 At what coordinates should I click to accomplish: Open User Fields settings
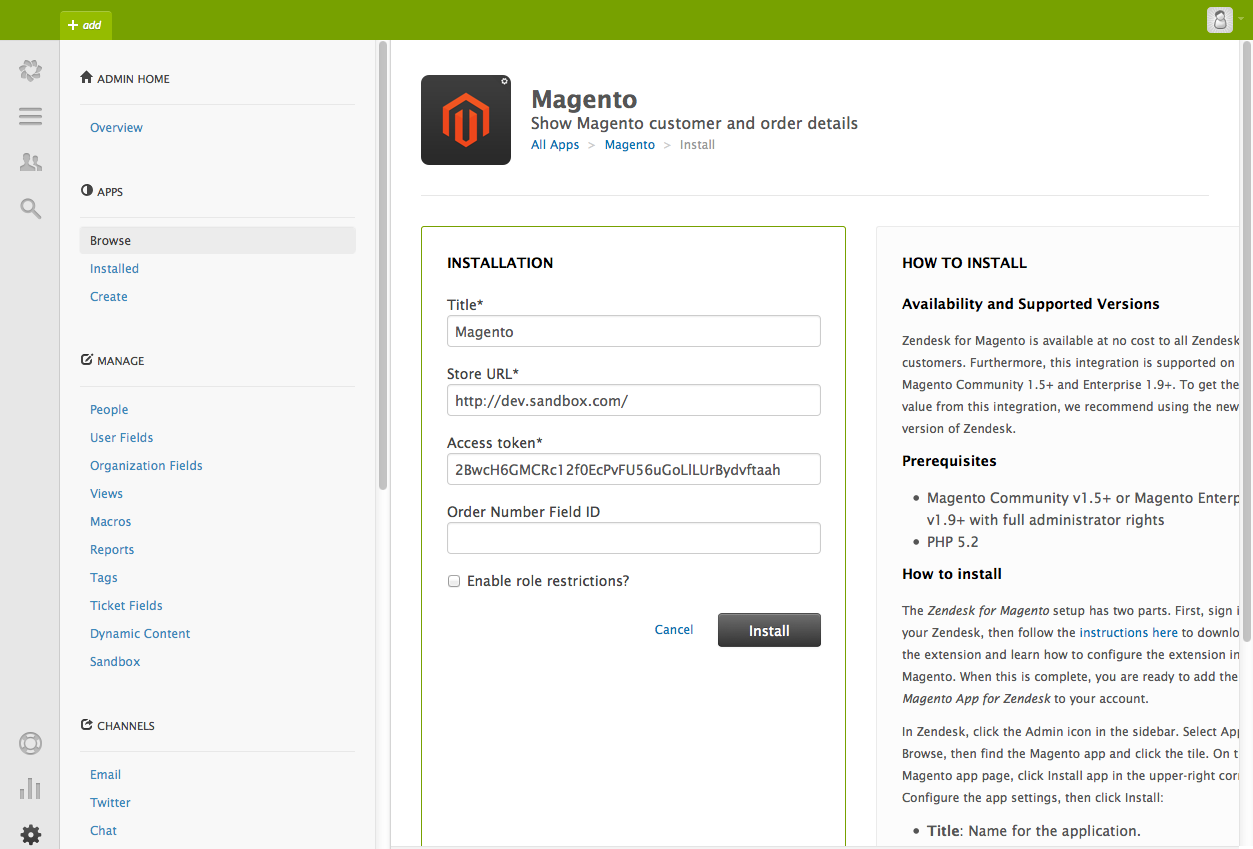pos(122,438)
